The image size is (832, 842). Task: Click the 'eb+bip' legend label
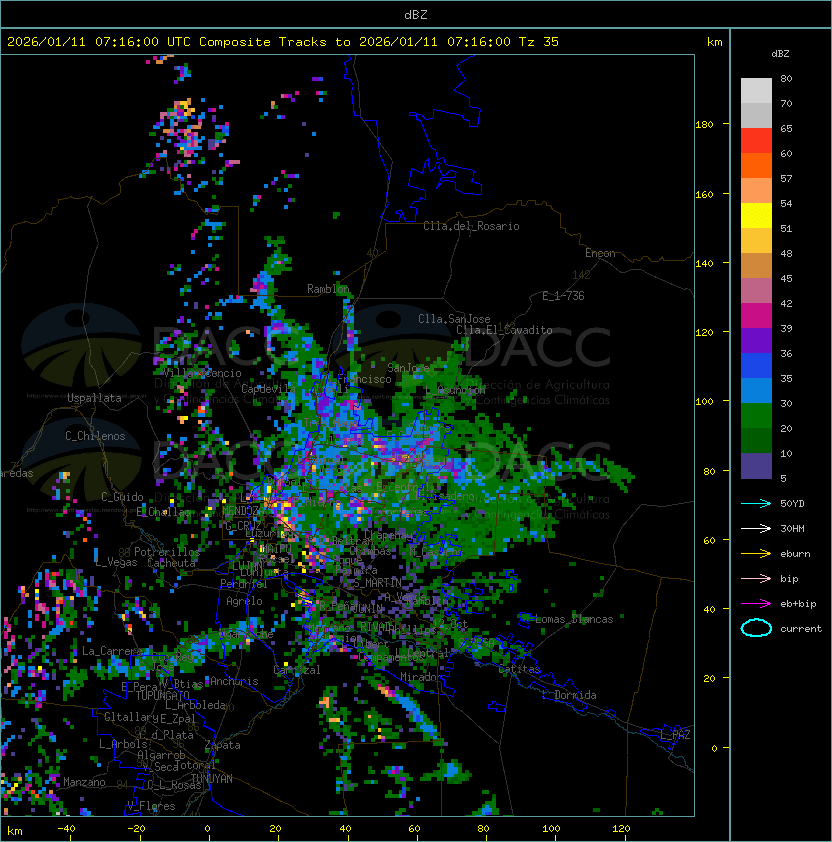click(798, 604)
